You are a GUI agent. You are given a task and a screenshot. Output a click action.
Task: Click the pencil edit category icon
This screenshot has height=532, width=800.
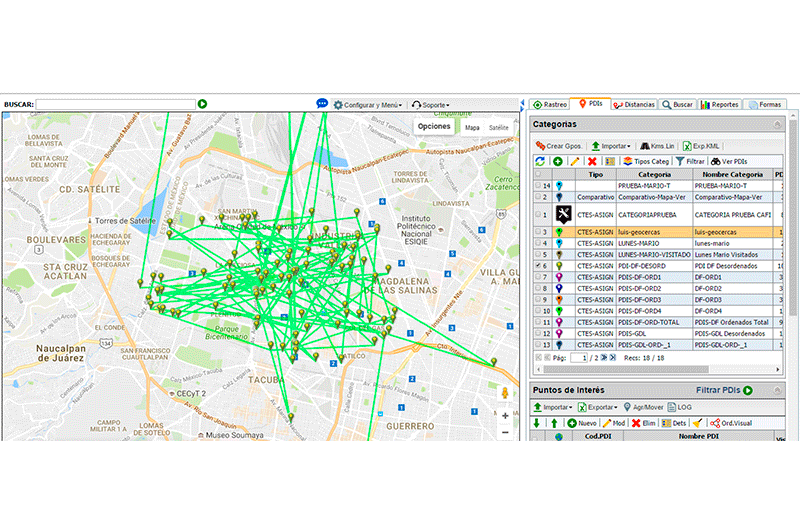pos(575,161)
